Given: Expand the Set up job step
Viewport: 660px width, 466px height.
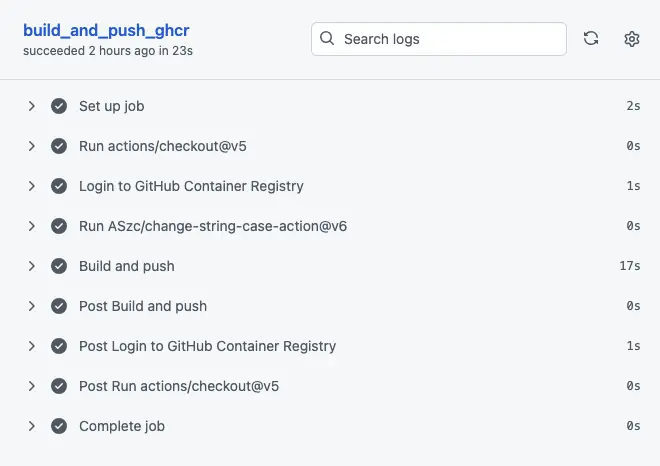Looking at the screenshot, I should (x=32, y=106).
